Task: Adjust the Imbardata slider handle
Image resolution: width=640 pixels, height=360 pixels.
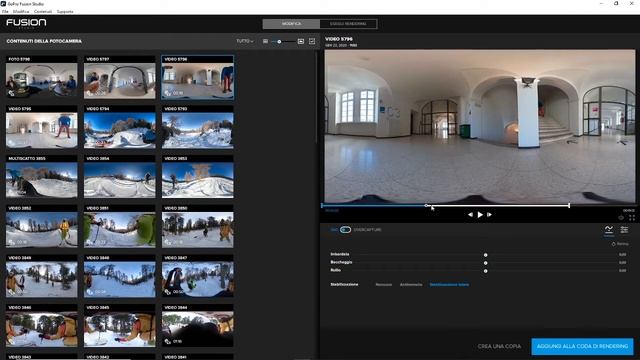Action: pos(485,255)
